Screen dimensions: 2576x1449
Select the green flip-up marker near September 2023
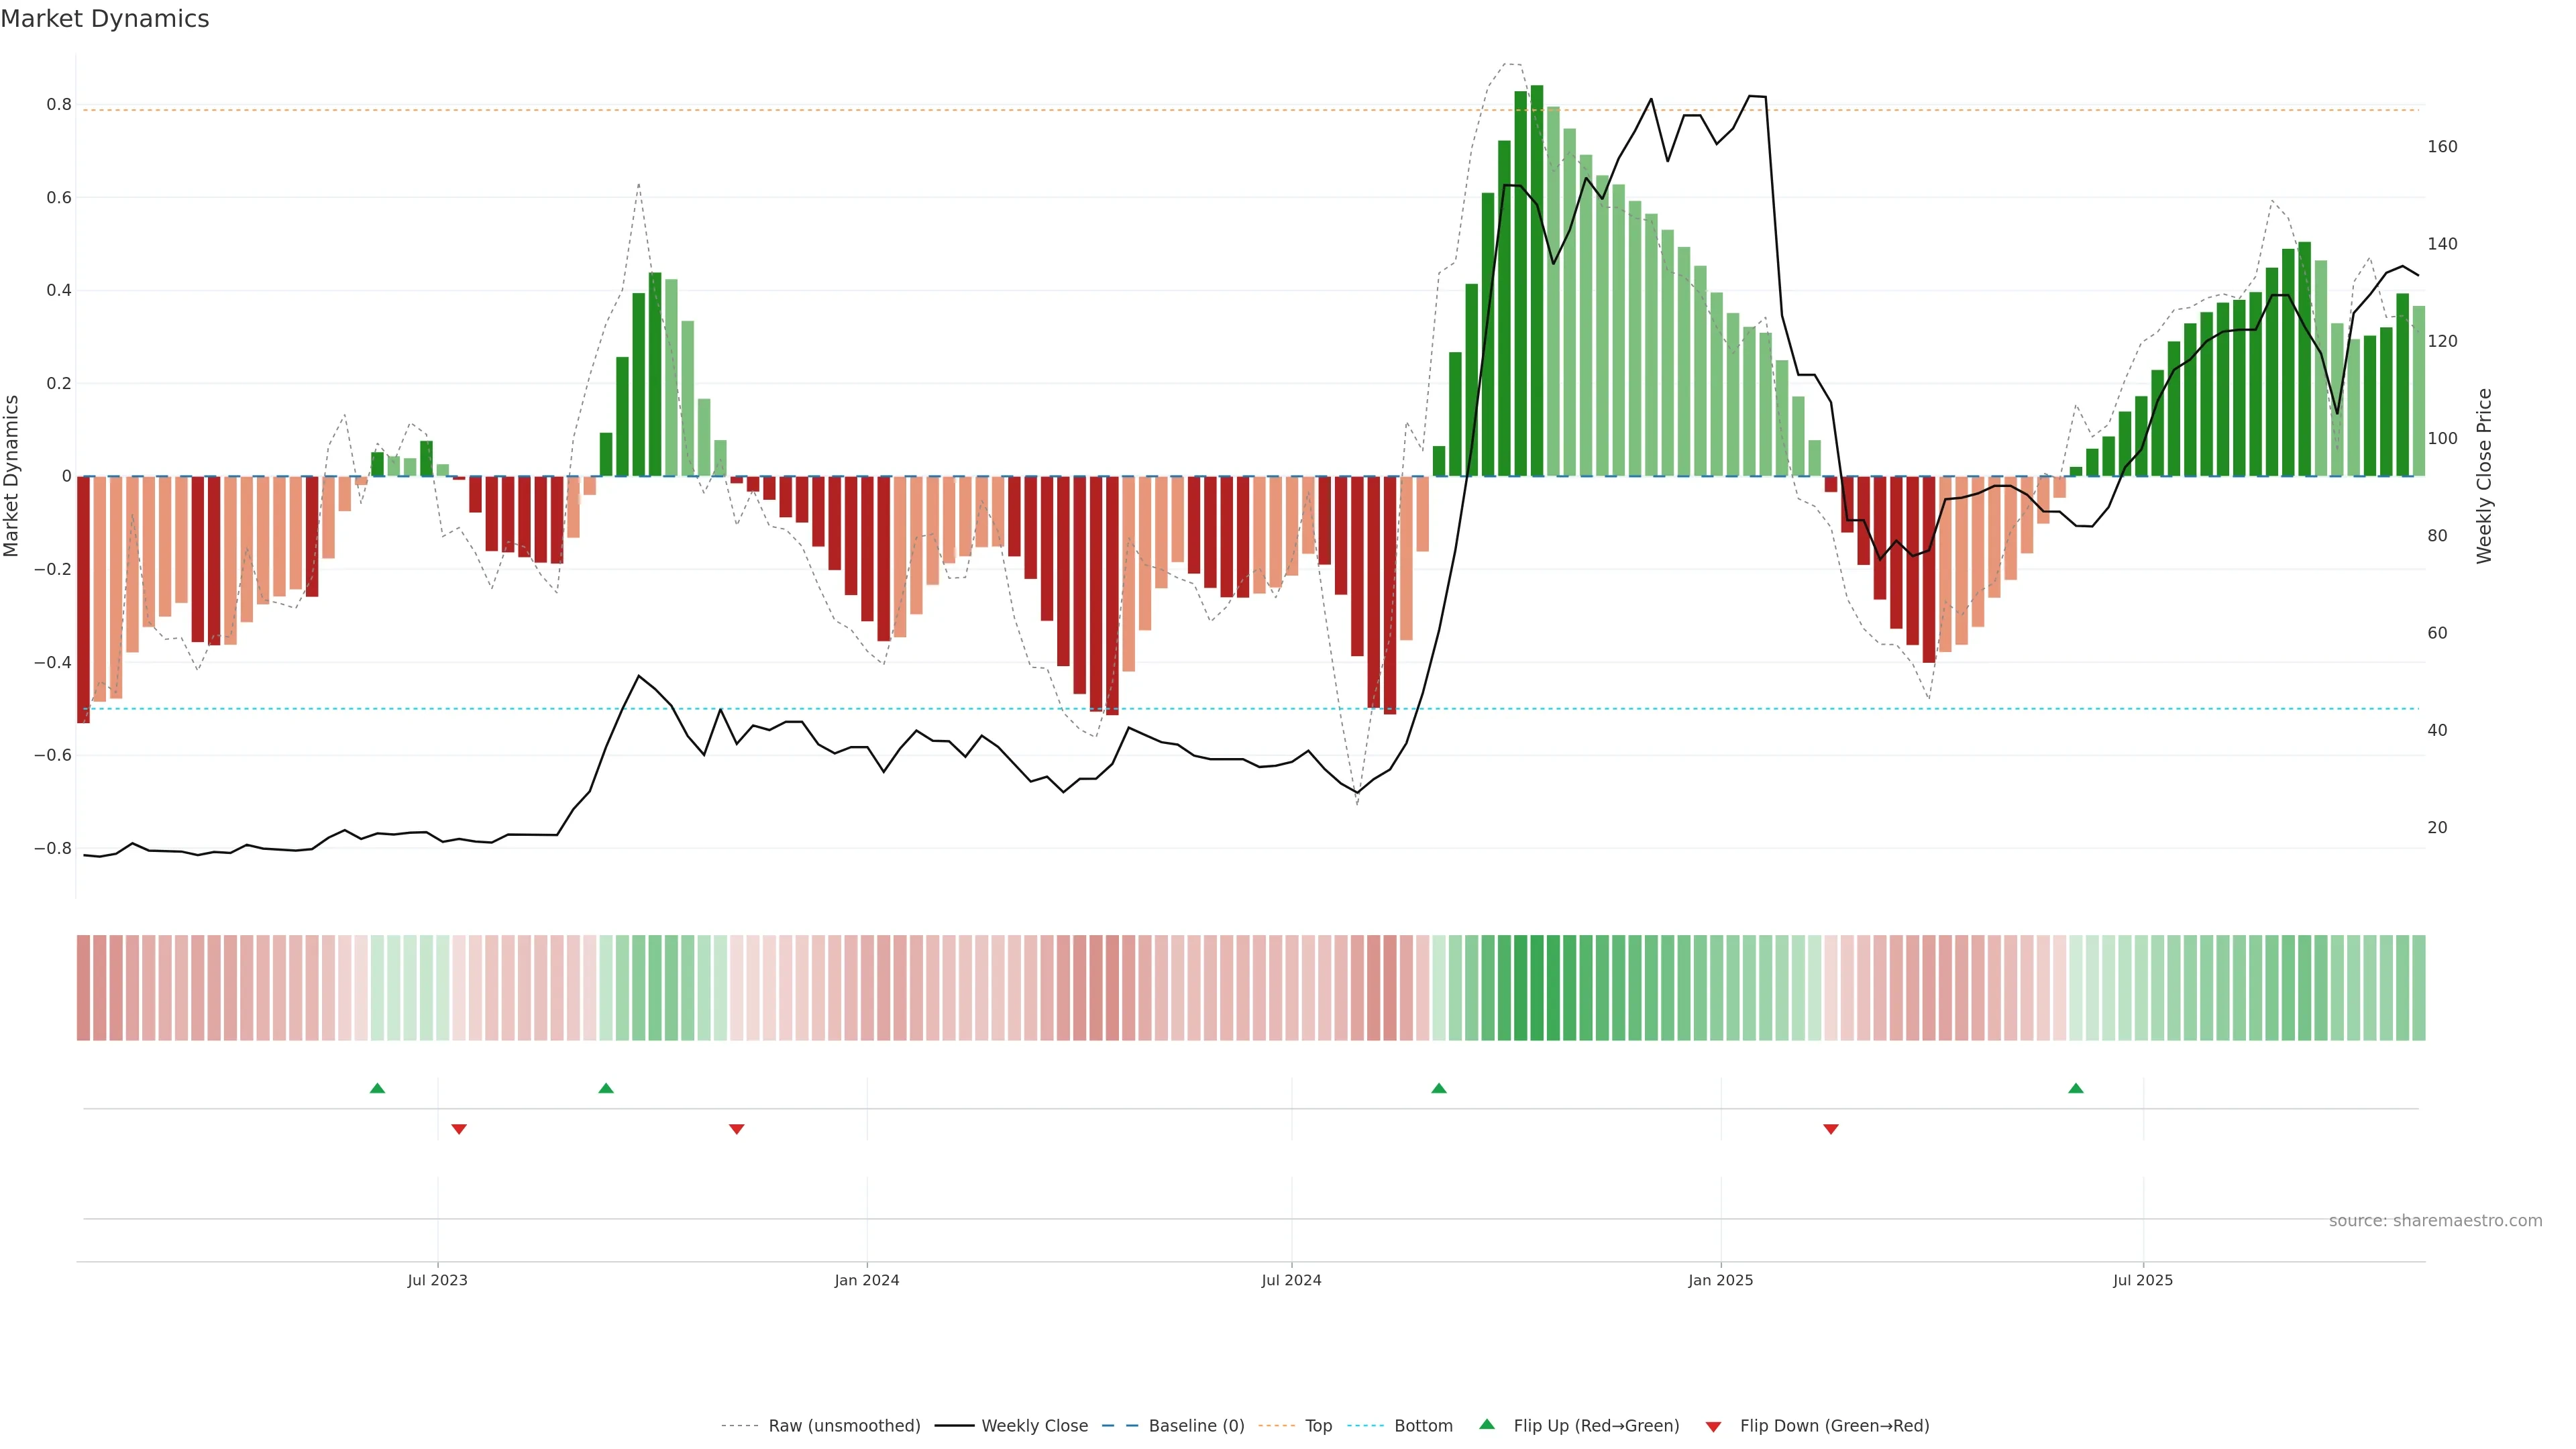click(x=606, y=1088)
